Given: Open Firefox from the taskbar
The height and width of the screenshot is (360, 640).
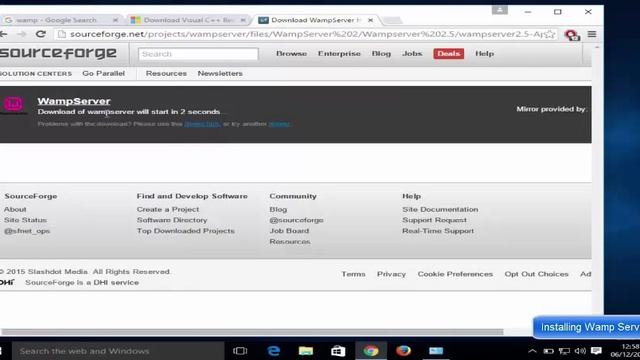Looking at the screenshot, I should [x=403, y=351].
